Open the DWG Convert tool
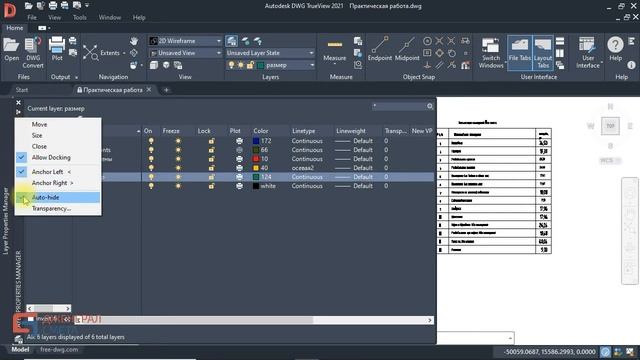640x360 pixels. coord(33,53)
